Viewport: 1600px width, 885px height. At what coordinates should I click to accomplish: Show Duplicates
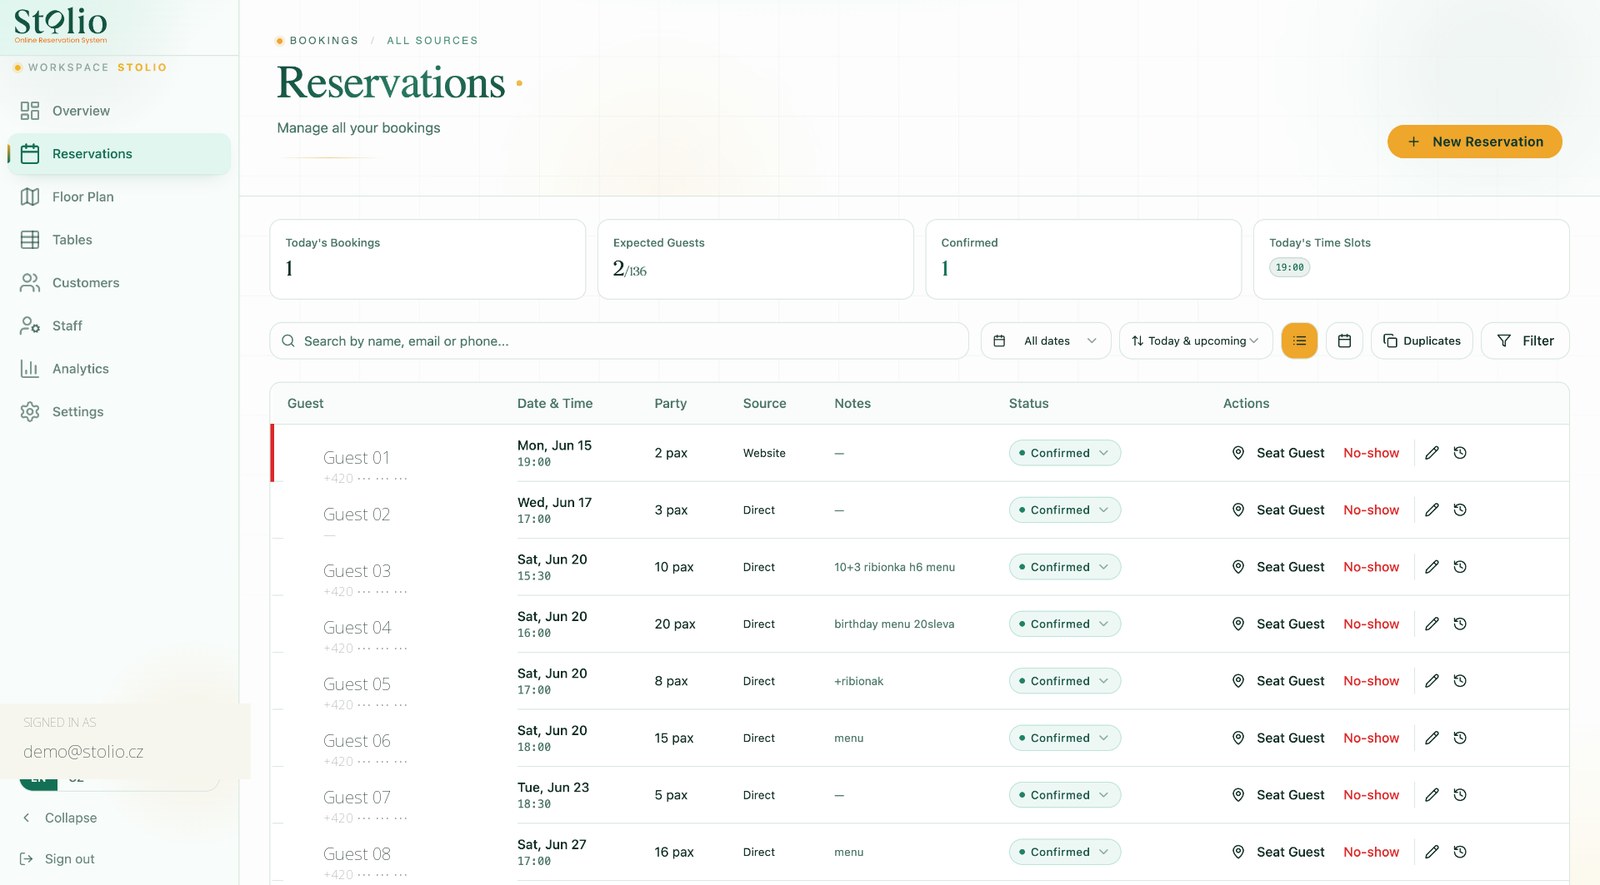[x=1422, y=341]
